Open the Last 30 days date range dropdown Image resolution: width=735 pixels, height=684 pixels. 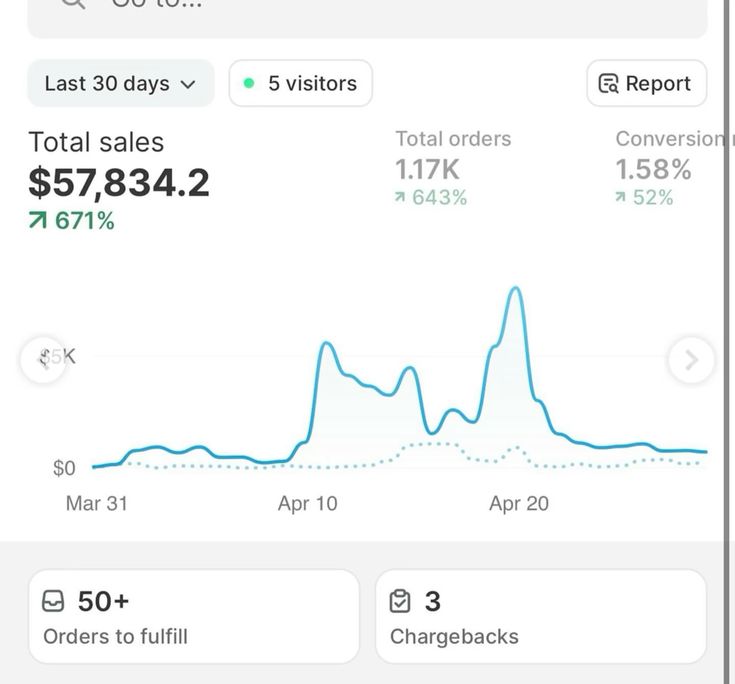click(x=120, y=84)
